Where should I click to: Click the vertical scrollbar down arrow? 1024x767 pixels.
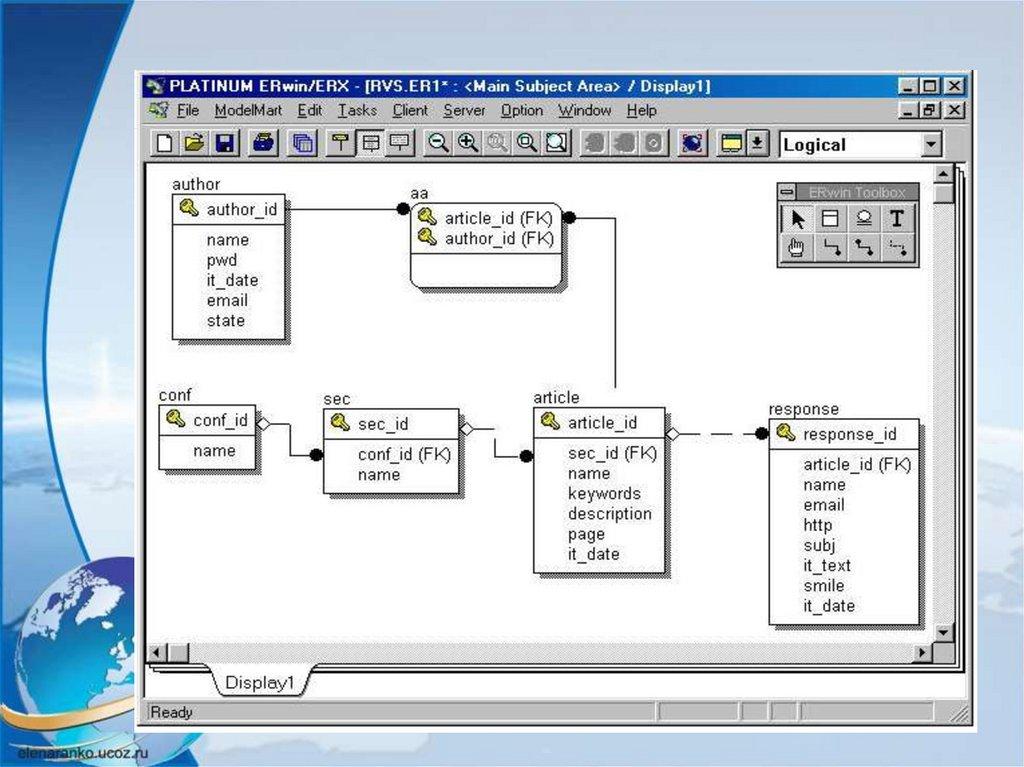[943, 634]
